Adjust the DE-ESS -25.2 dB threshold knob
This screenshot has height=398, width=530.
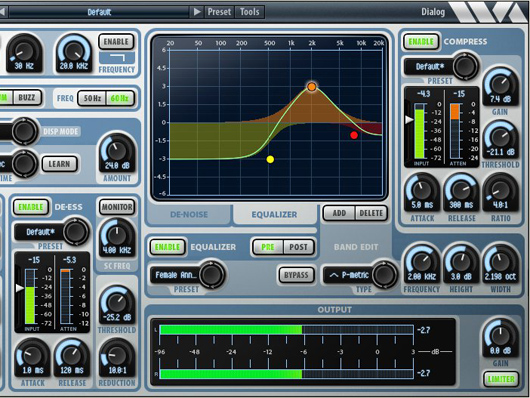click(x=117, y=303)
